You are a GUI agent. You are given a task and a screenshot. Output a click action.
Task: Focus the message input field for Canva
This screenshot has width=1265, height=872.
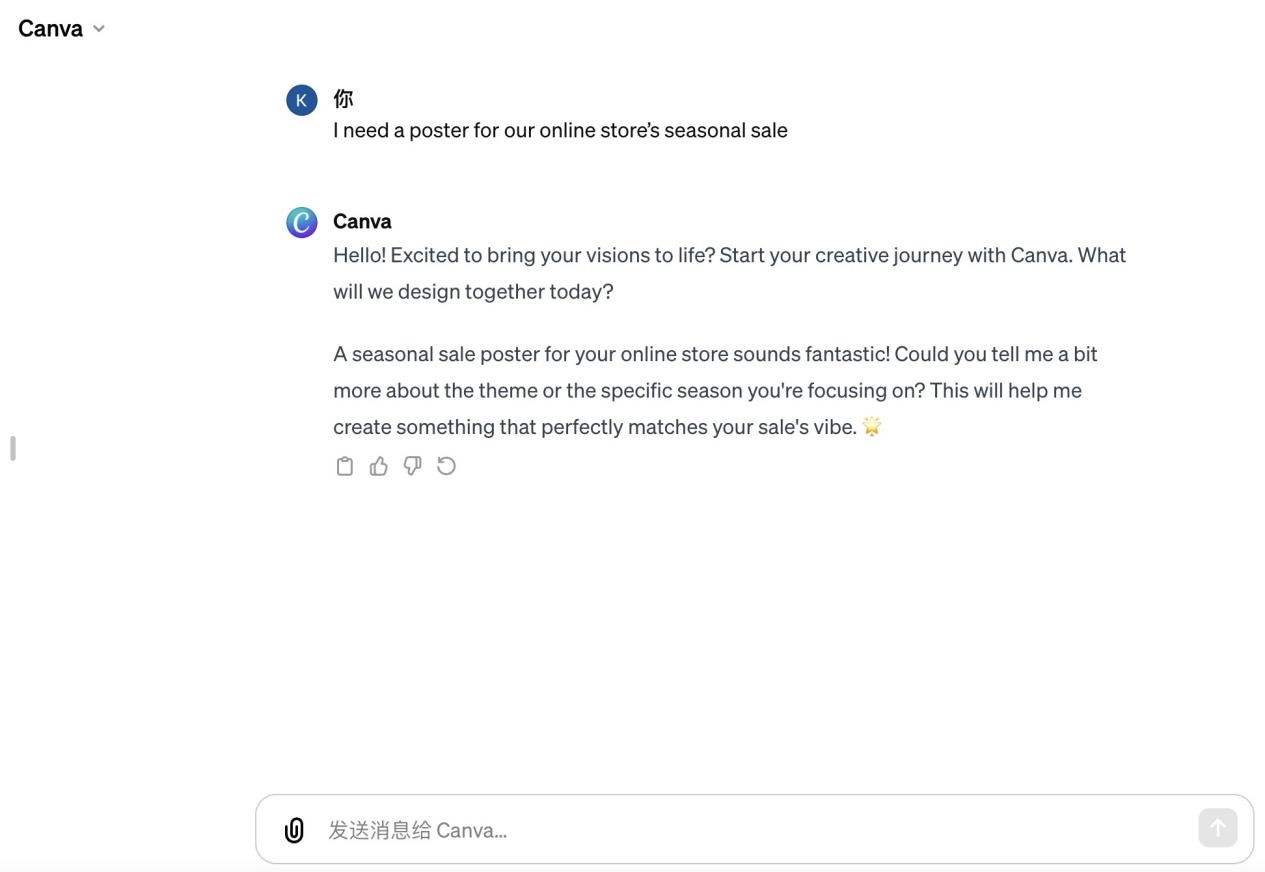click(750, 830)
